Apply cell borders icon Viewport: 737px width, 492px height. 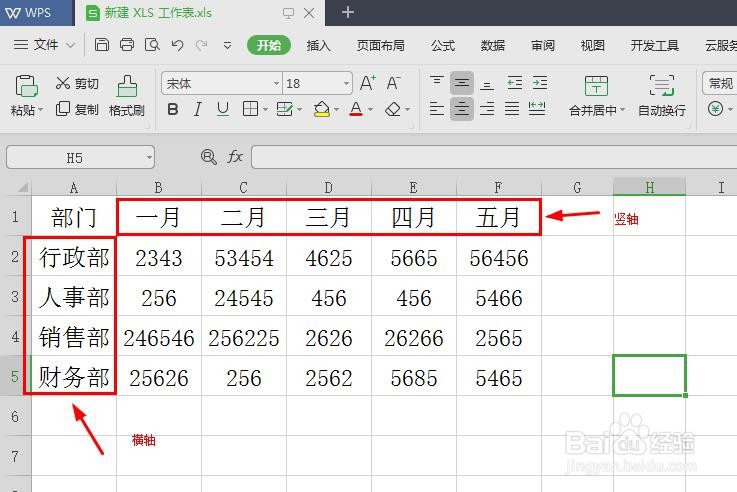click(x=250, y=109)
